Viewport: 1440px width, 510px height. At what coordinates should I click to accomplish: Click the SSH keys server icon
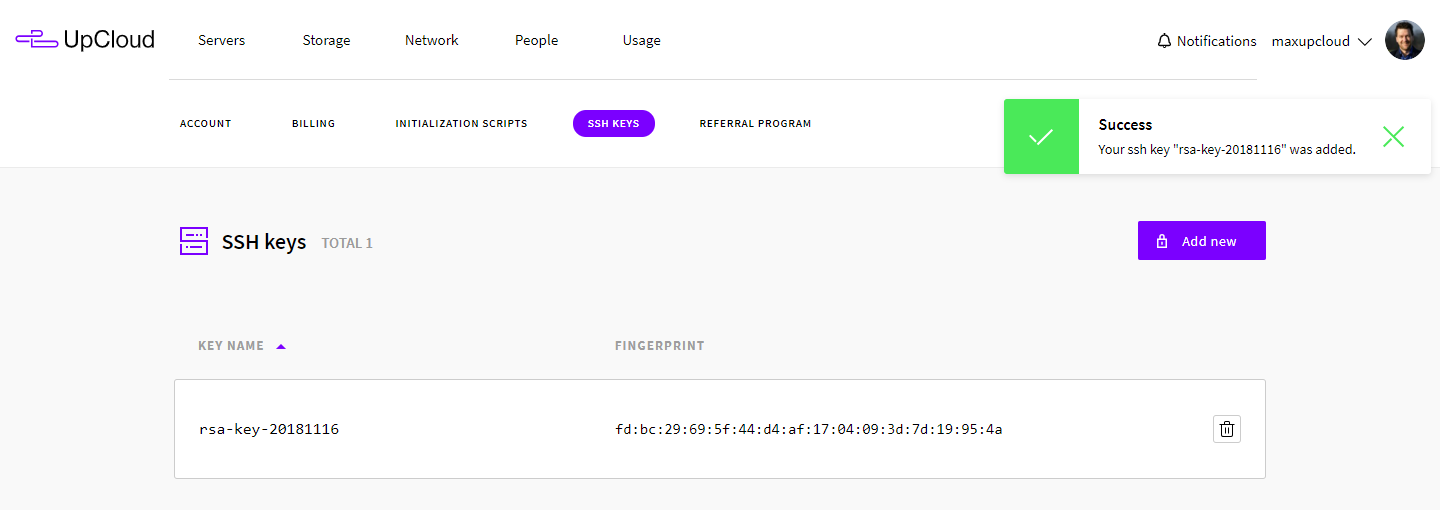tap(194, 241)
